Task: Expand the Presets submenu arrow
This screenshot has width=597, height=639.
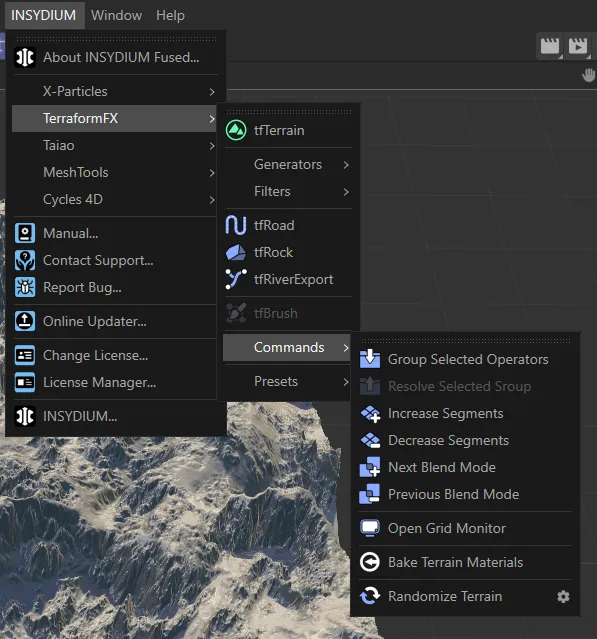Action: 346,382
